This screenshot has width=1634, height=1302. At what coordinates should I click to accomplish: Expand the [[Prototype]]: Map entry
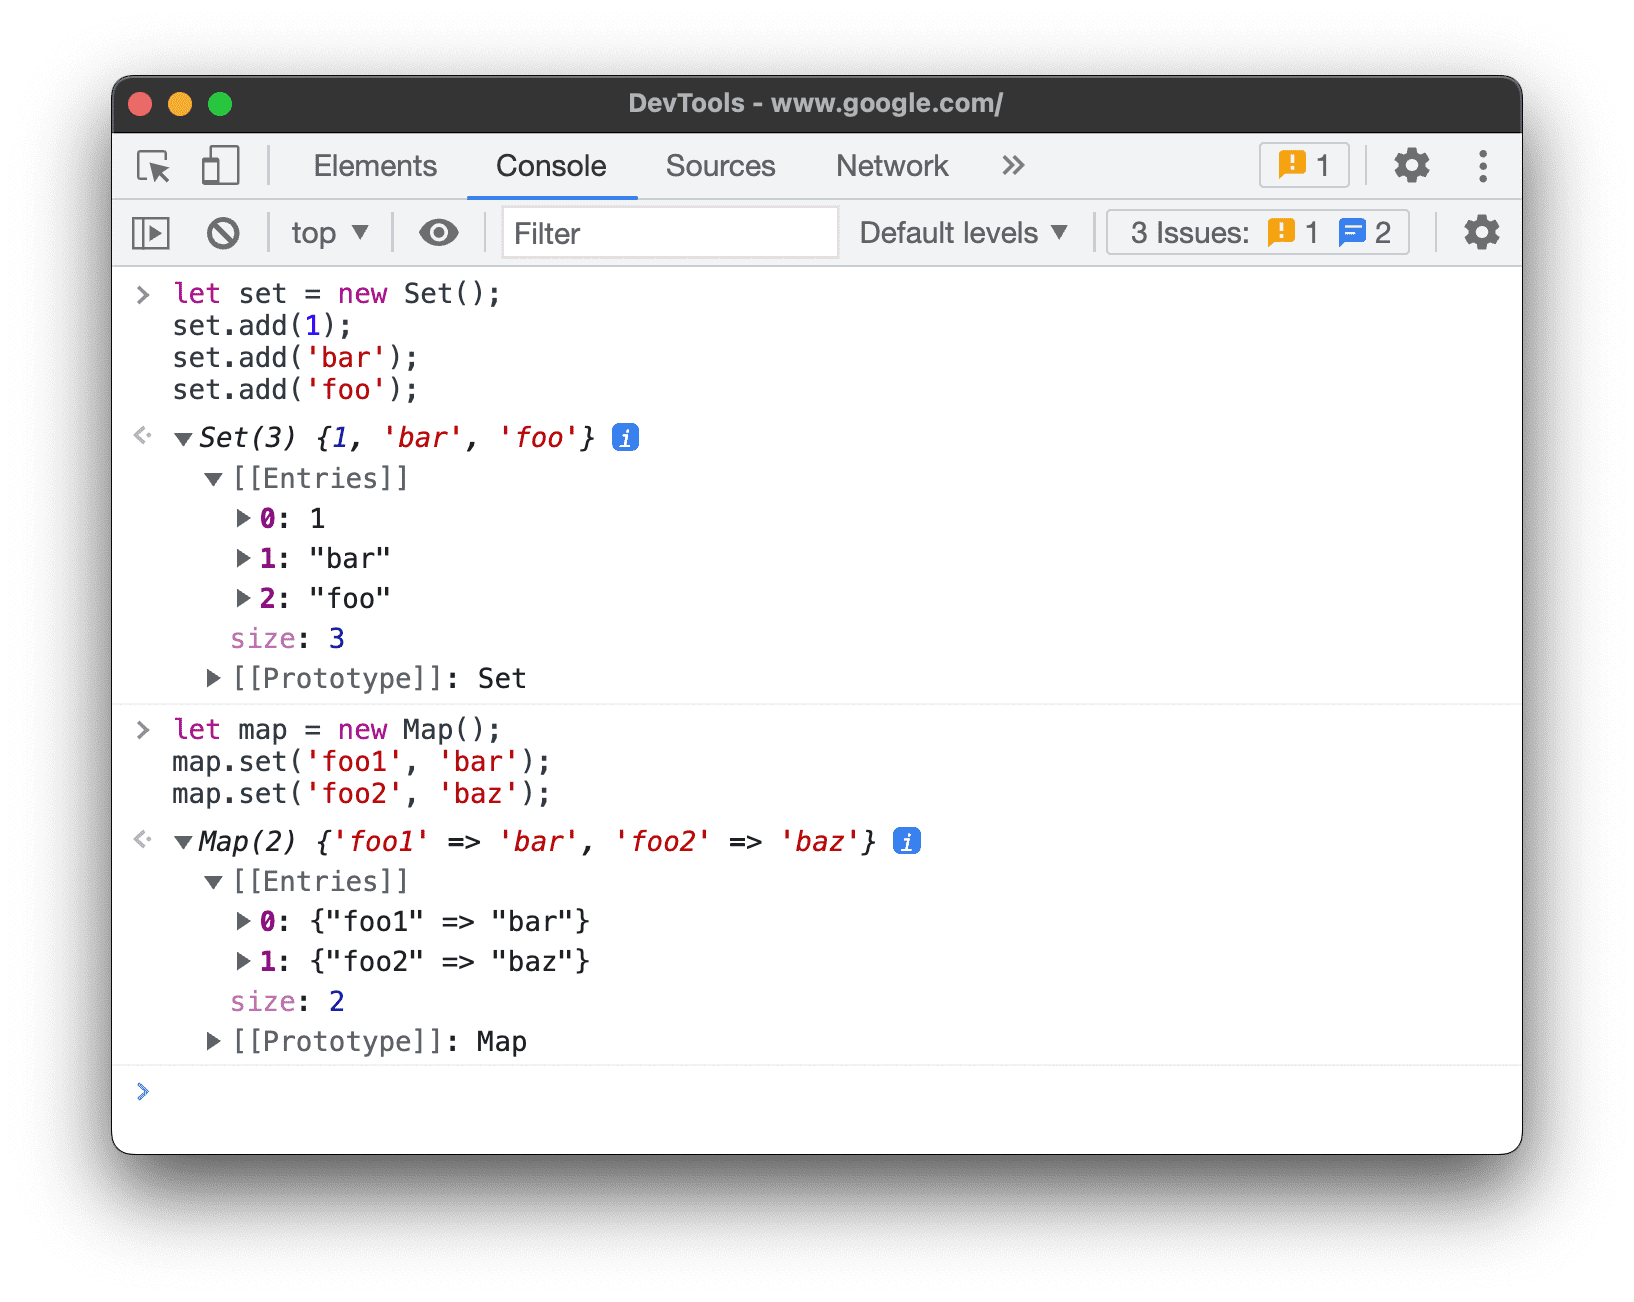pyautogui.click(x=213, y=1042)
